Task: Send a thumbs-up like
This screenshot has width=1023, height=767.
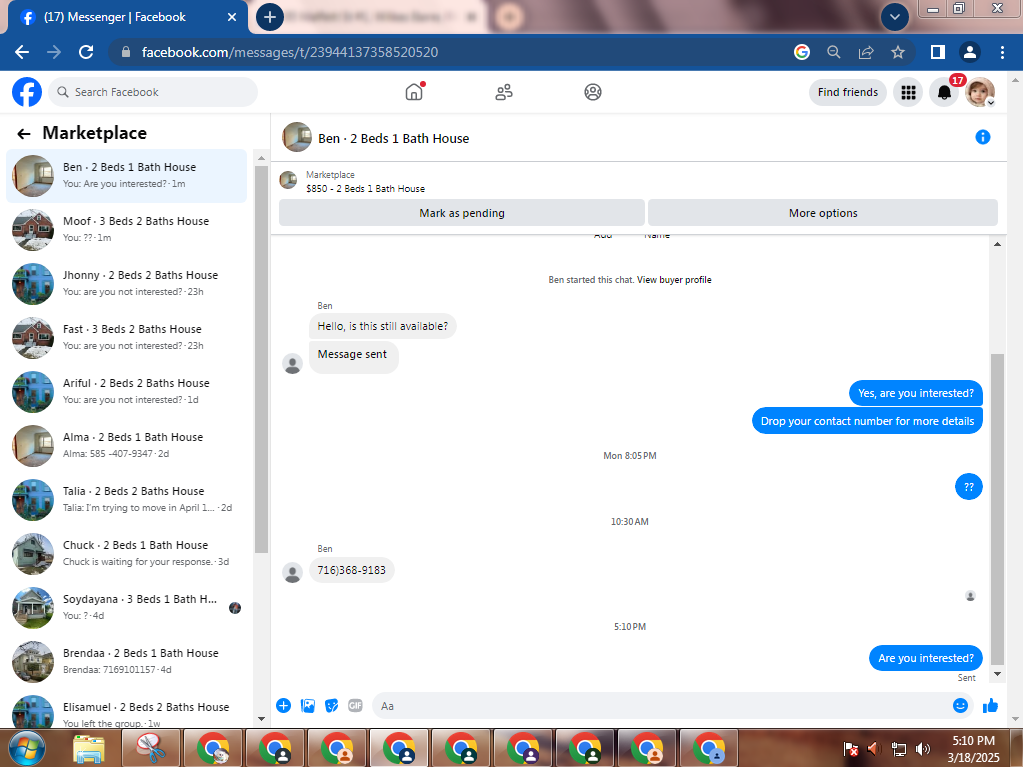Action: 990,705
